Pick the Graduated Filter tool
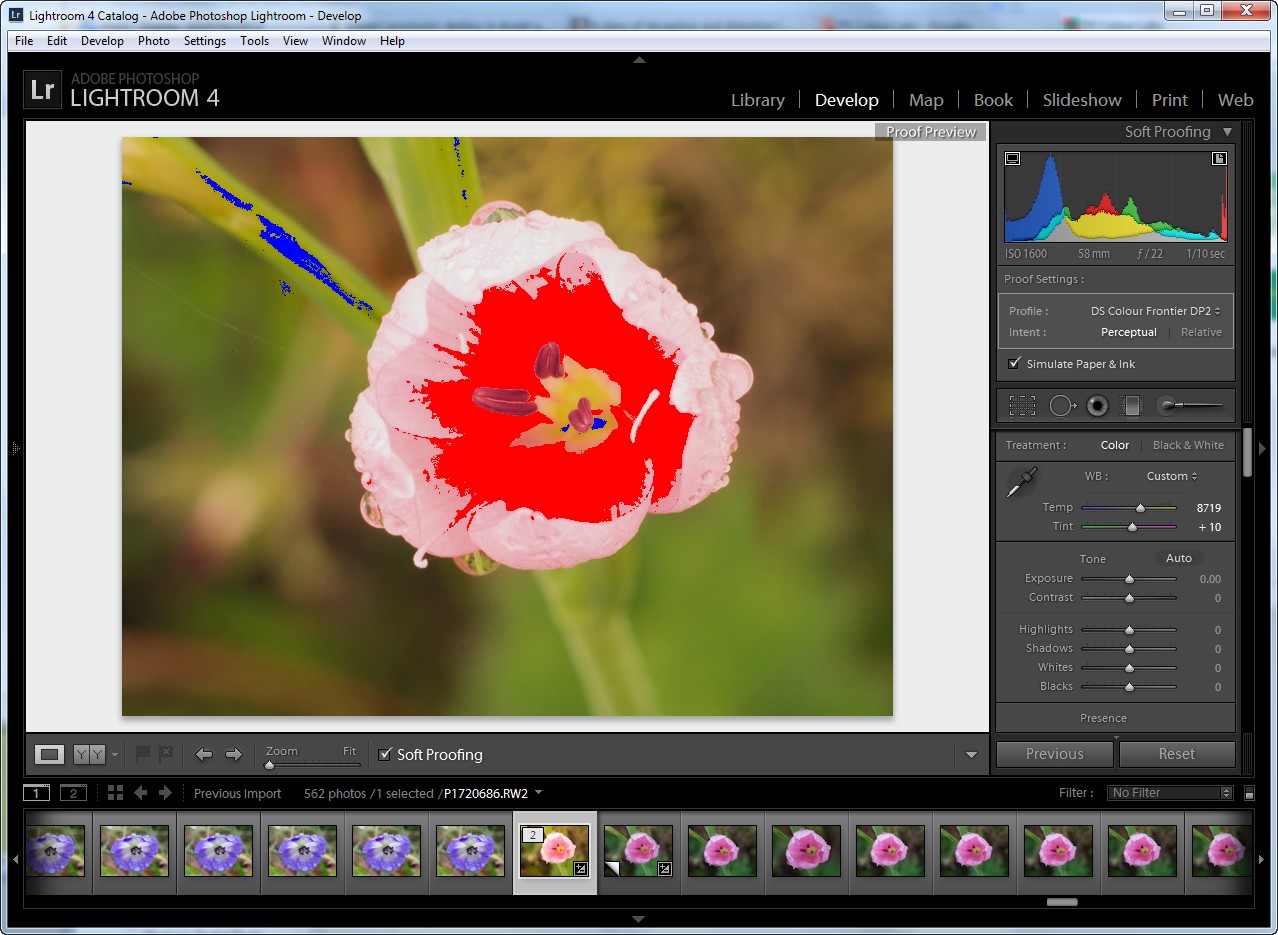 1131,406
